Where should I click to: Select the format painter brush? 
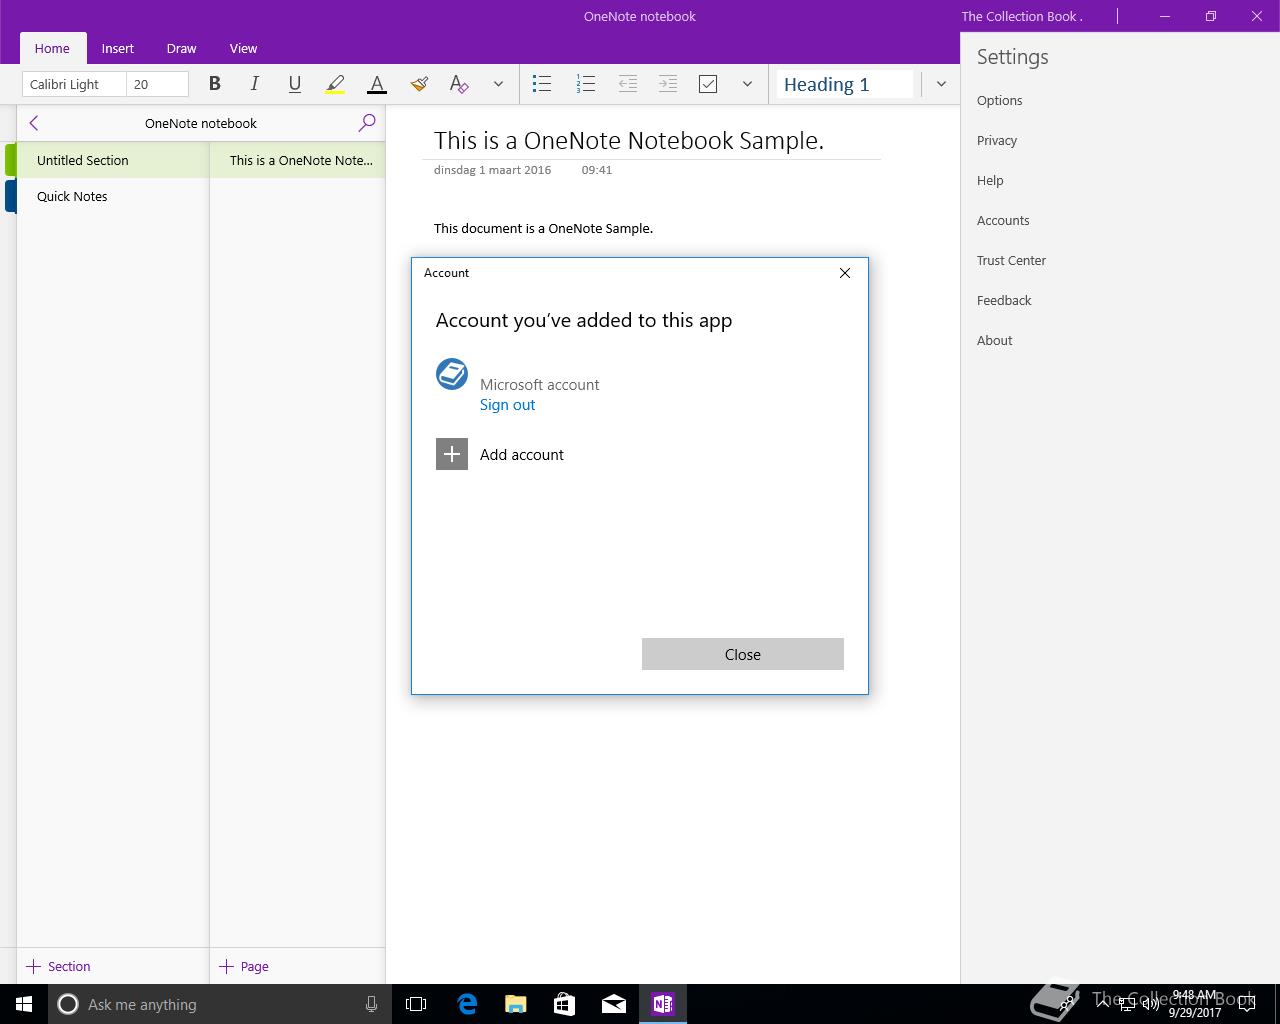[x=419, y=84]
